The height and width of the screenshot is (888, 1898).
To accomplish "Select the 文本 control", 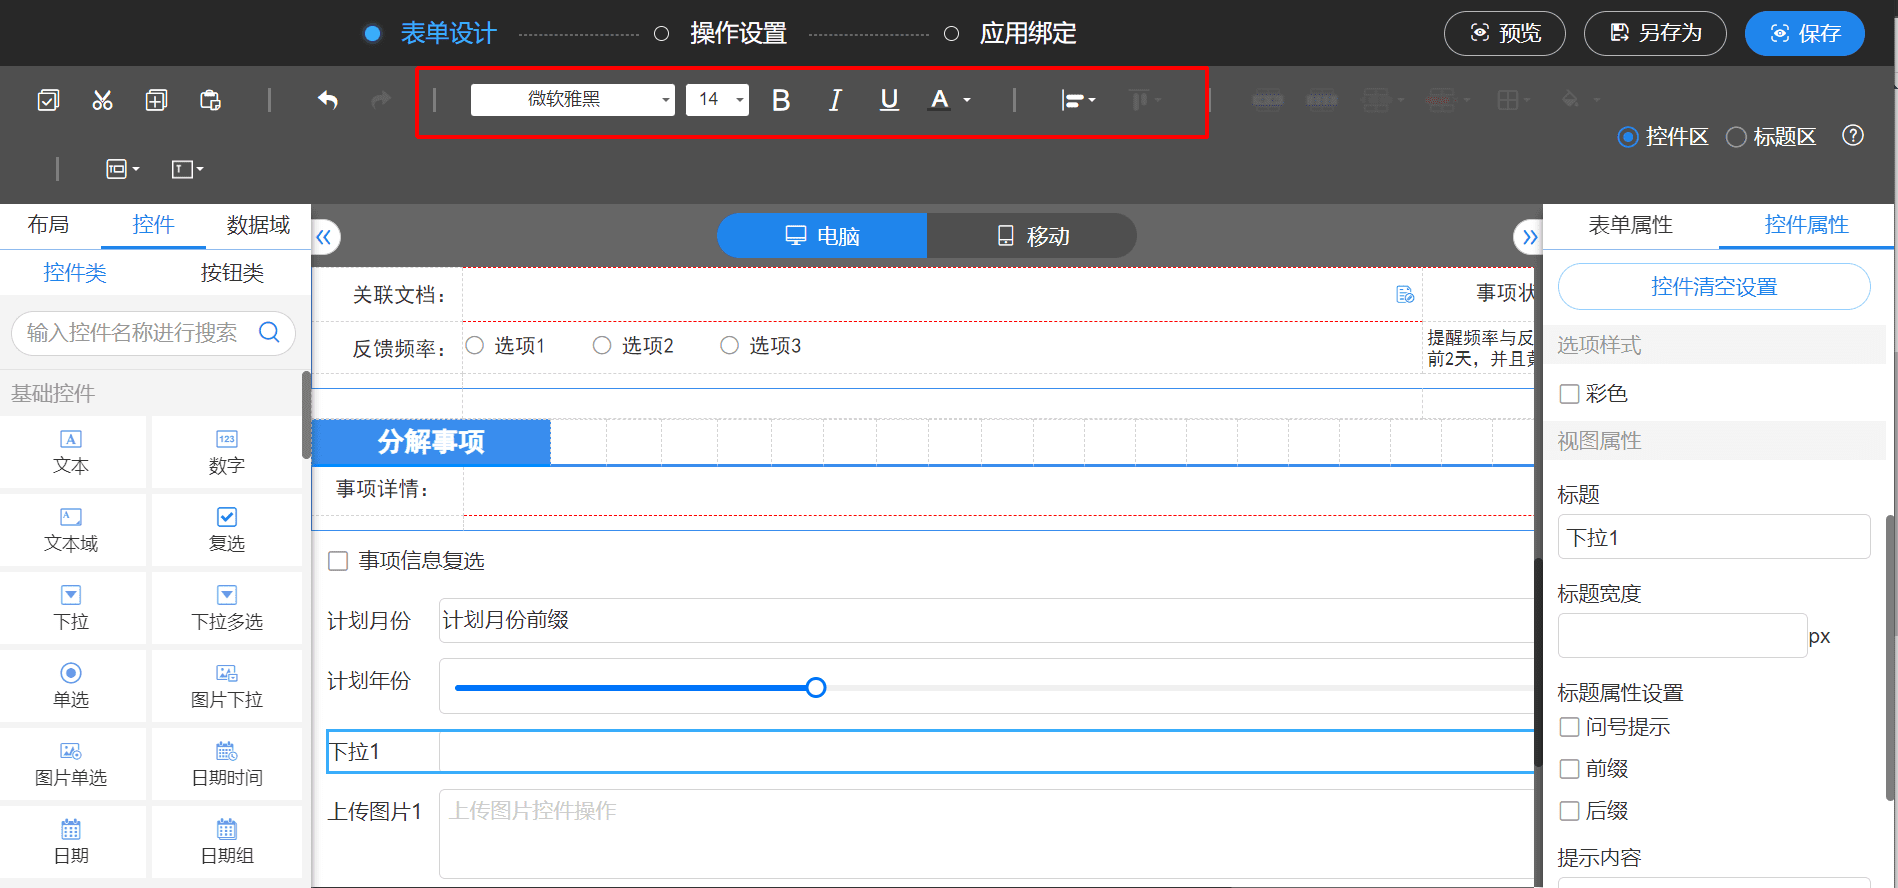I will [71, 452].
